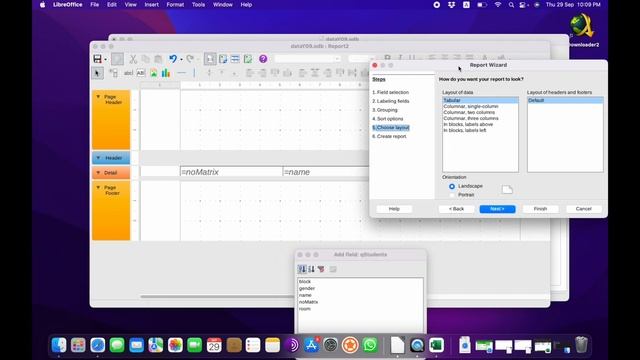Go to wizard step 3. Grouping
Image resolution: width=640 pixels, height=360 pixels.
click(x=384, y=110)
